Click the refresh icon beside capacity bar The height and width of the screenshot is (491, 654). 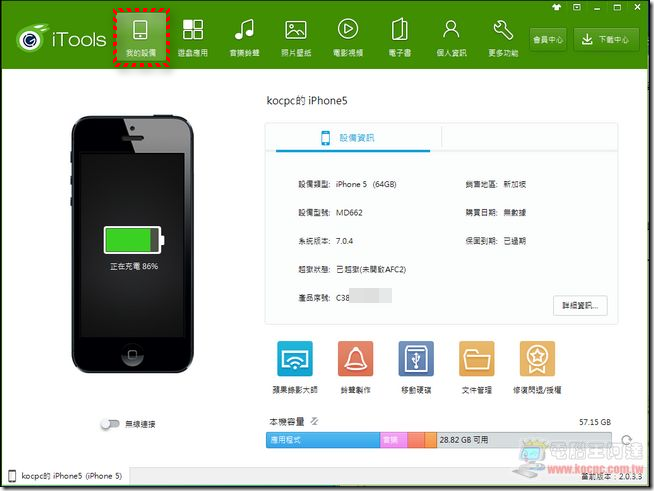(x=626, y=440)
